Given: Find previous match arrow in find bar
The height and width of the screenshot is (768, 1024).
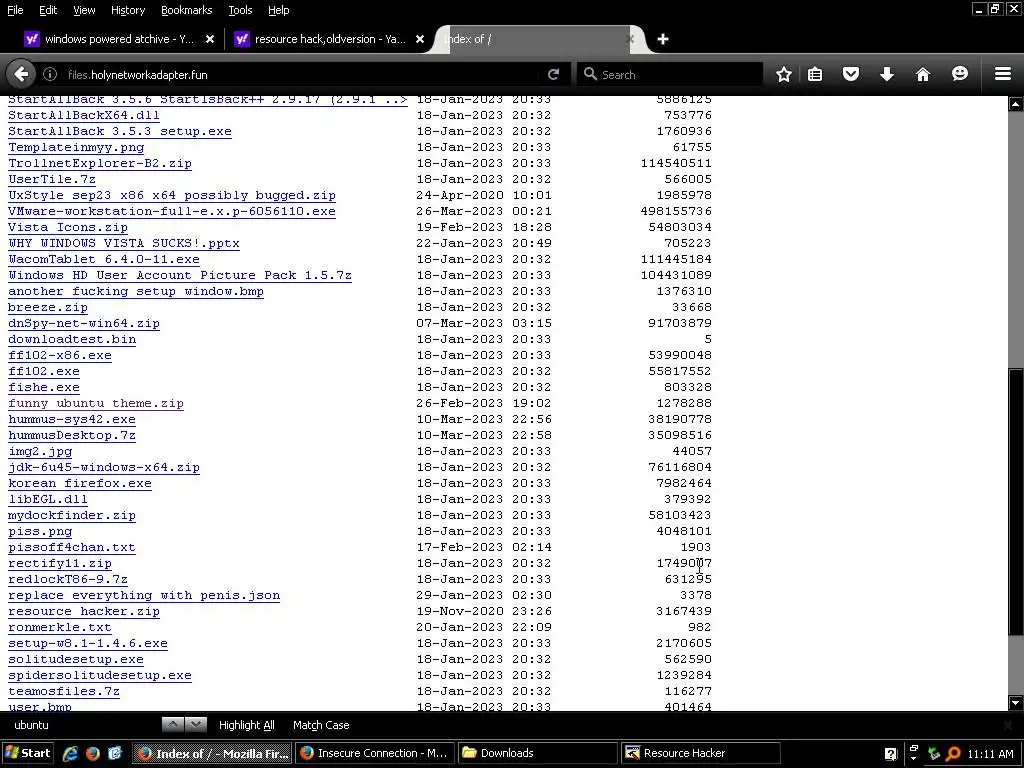Looking at the screenshot, I should click(x=172, y=724).
